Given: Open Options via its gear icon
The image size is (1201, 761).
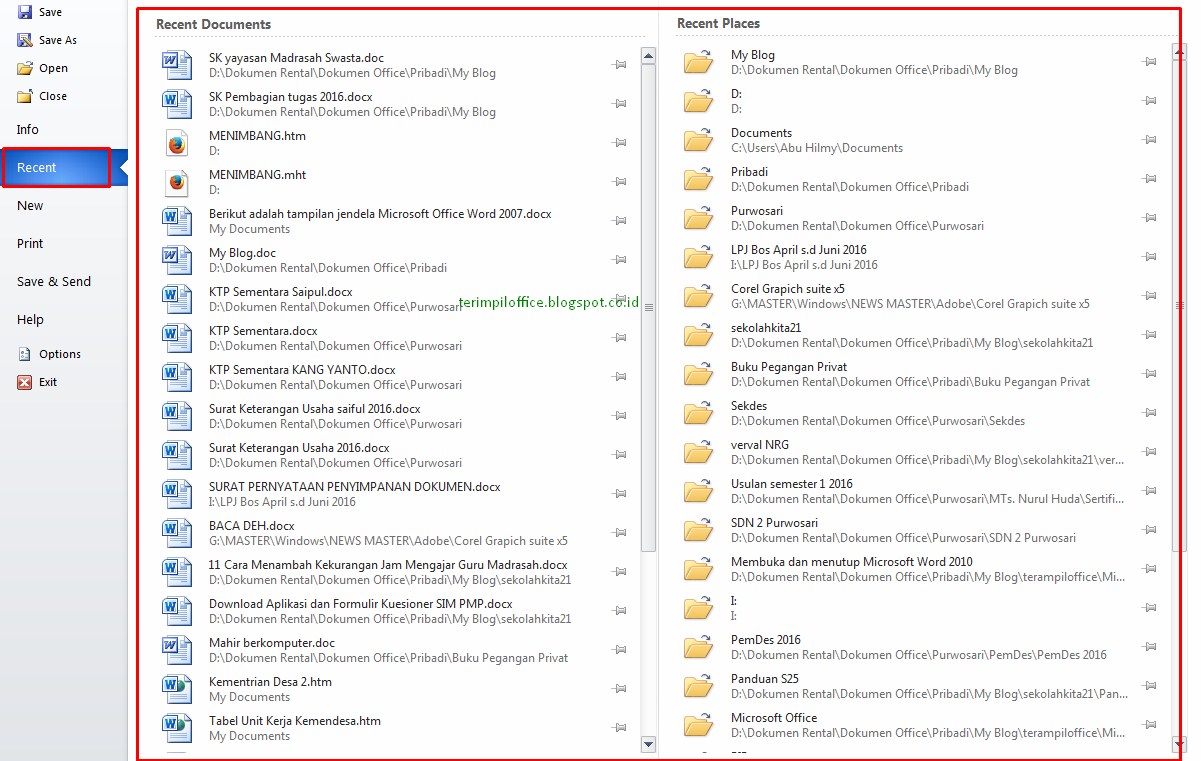Looking at the screenshot, I should click(x=27, y=353).
